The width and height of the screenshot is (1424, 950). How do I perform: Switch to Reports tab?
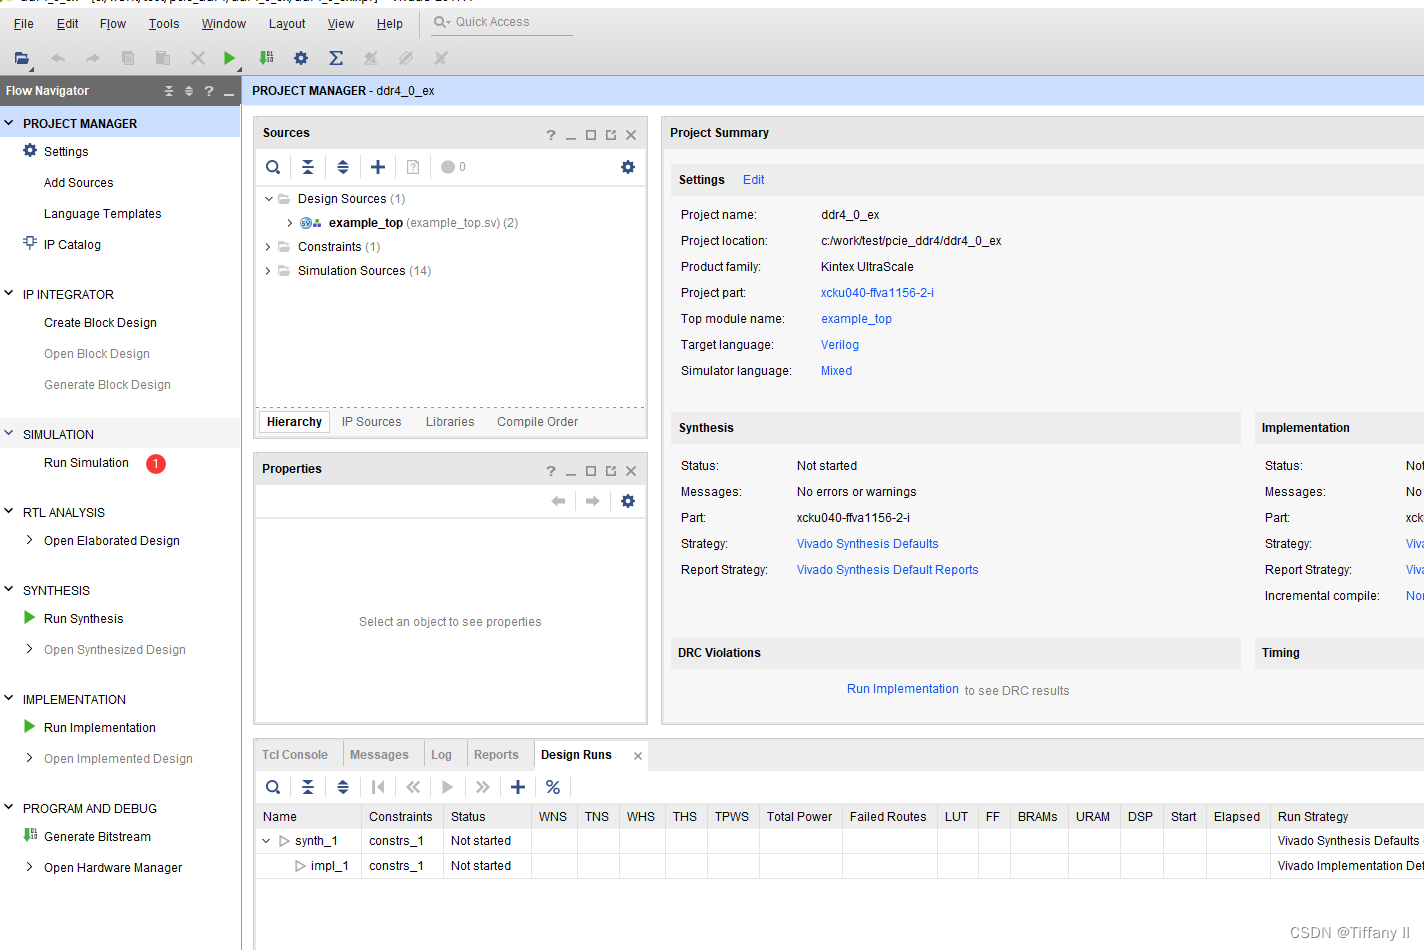[496, 755]
